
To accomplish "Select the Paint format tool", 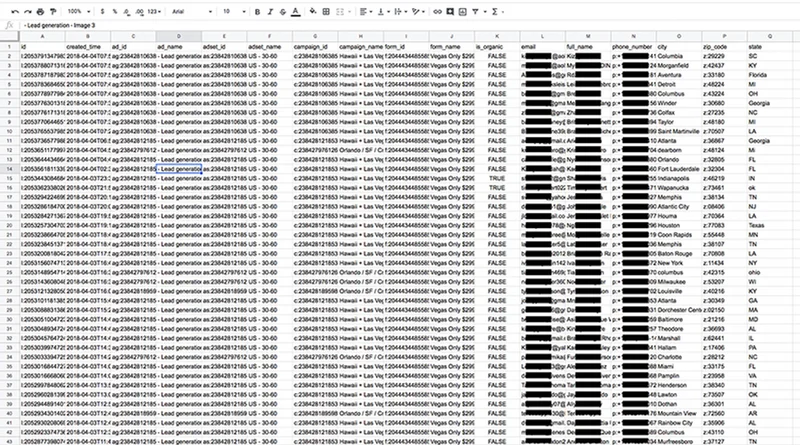I will (53, 12).
